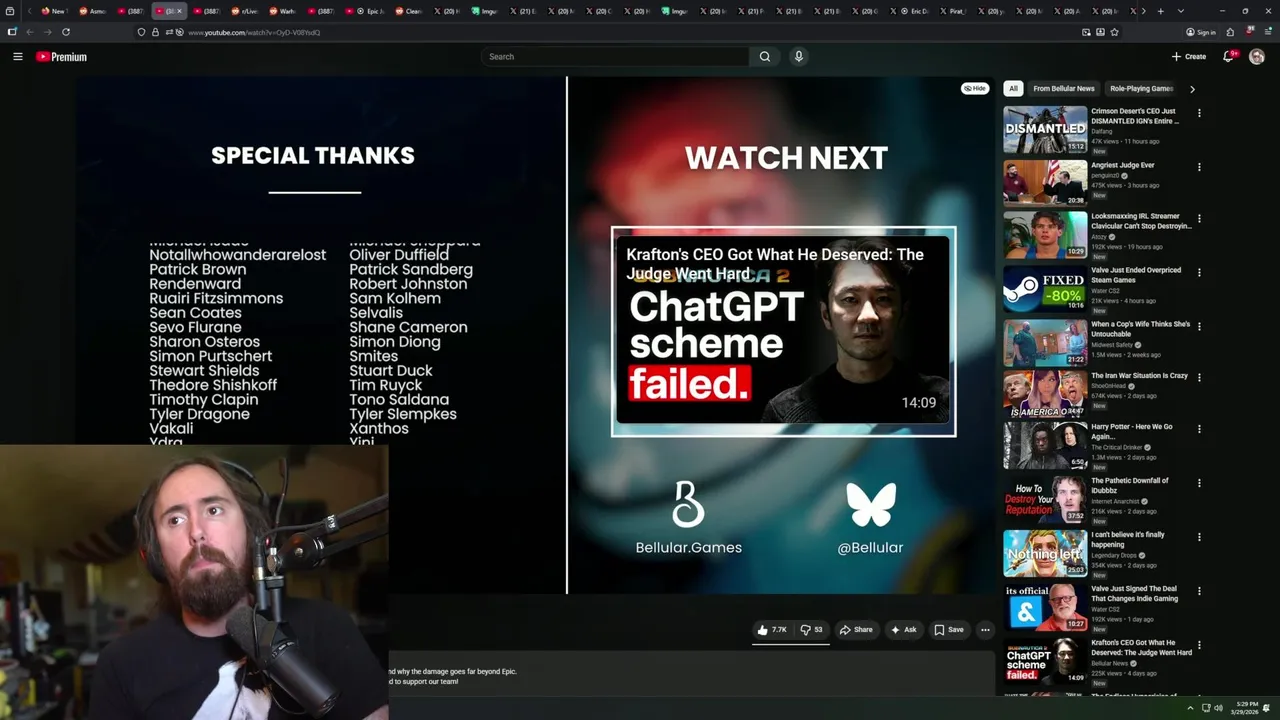Viewport: 1280px width, 720px height.
Task: Focus the YouTube search box
Action: pyautogui.click(x=615, y=57)
